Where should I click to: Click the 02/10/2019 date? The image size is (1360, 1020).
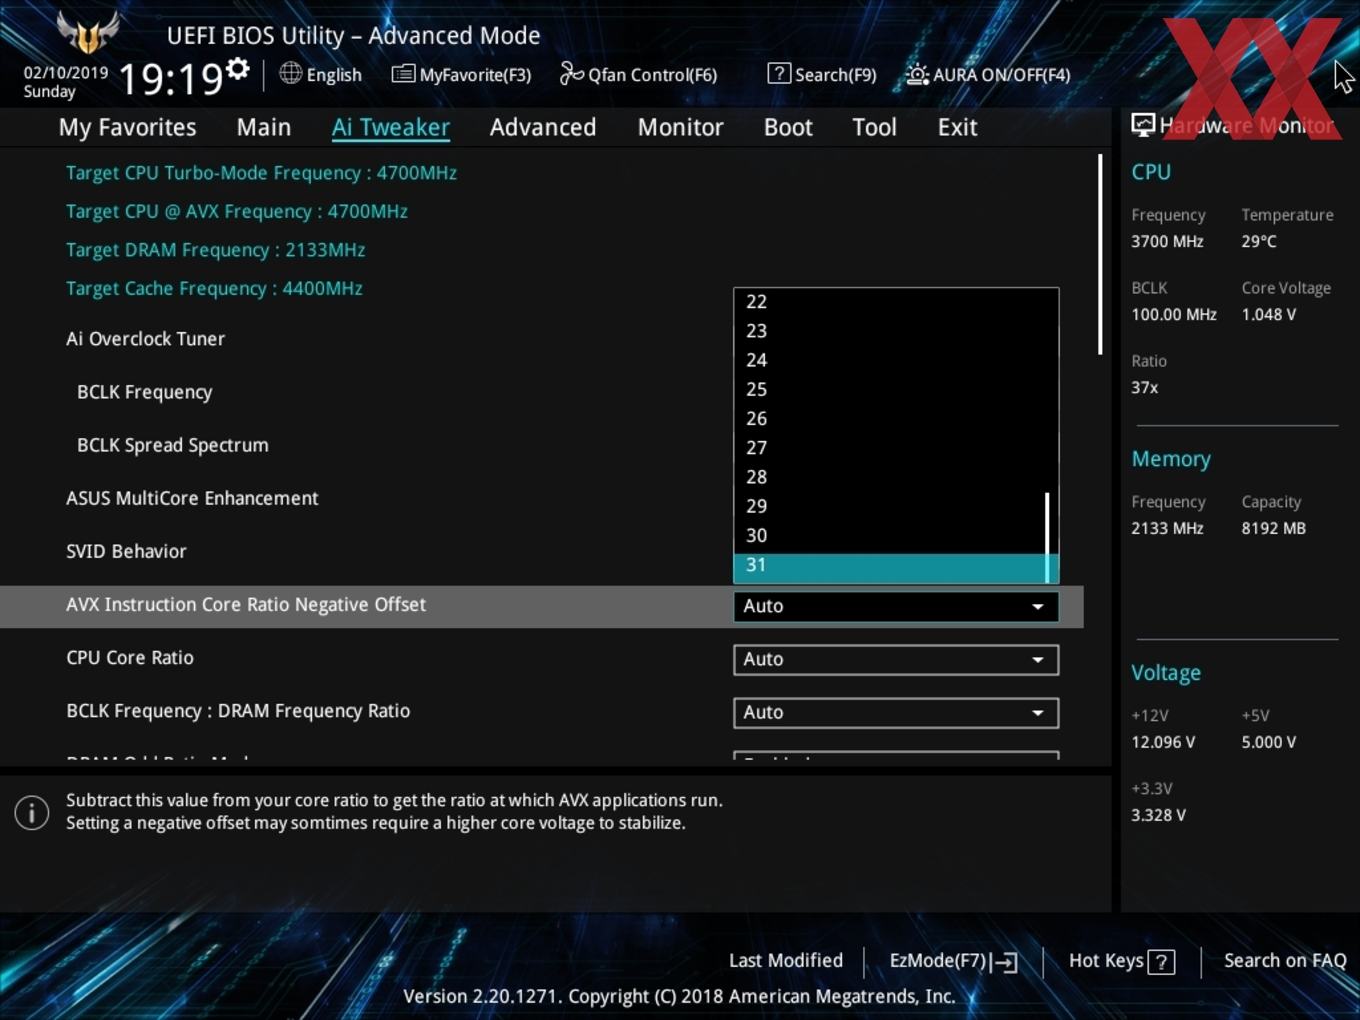pyautogui.click(x=66, y=73)
